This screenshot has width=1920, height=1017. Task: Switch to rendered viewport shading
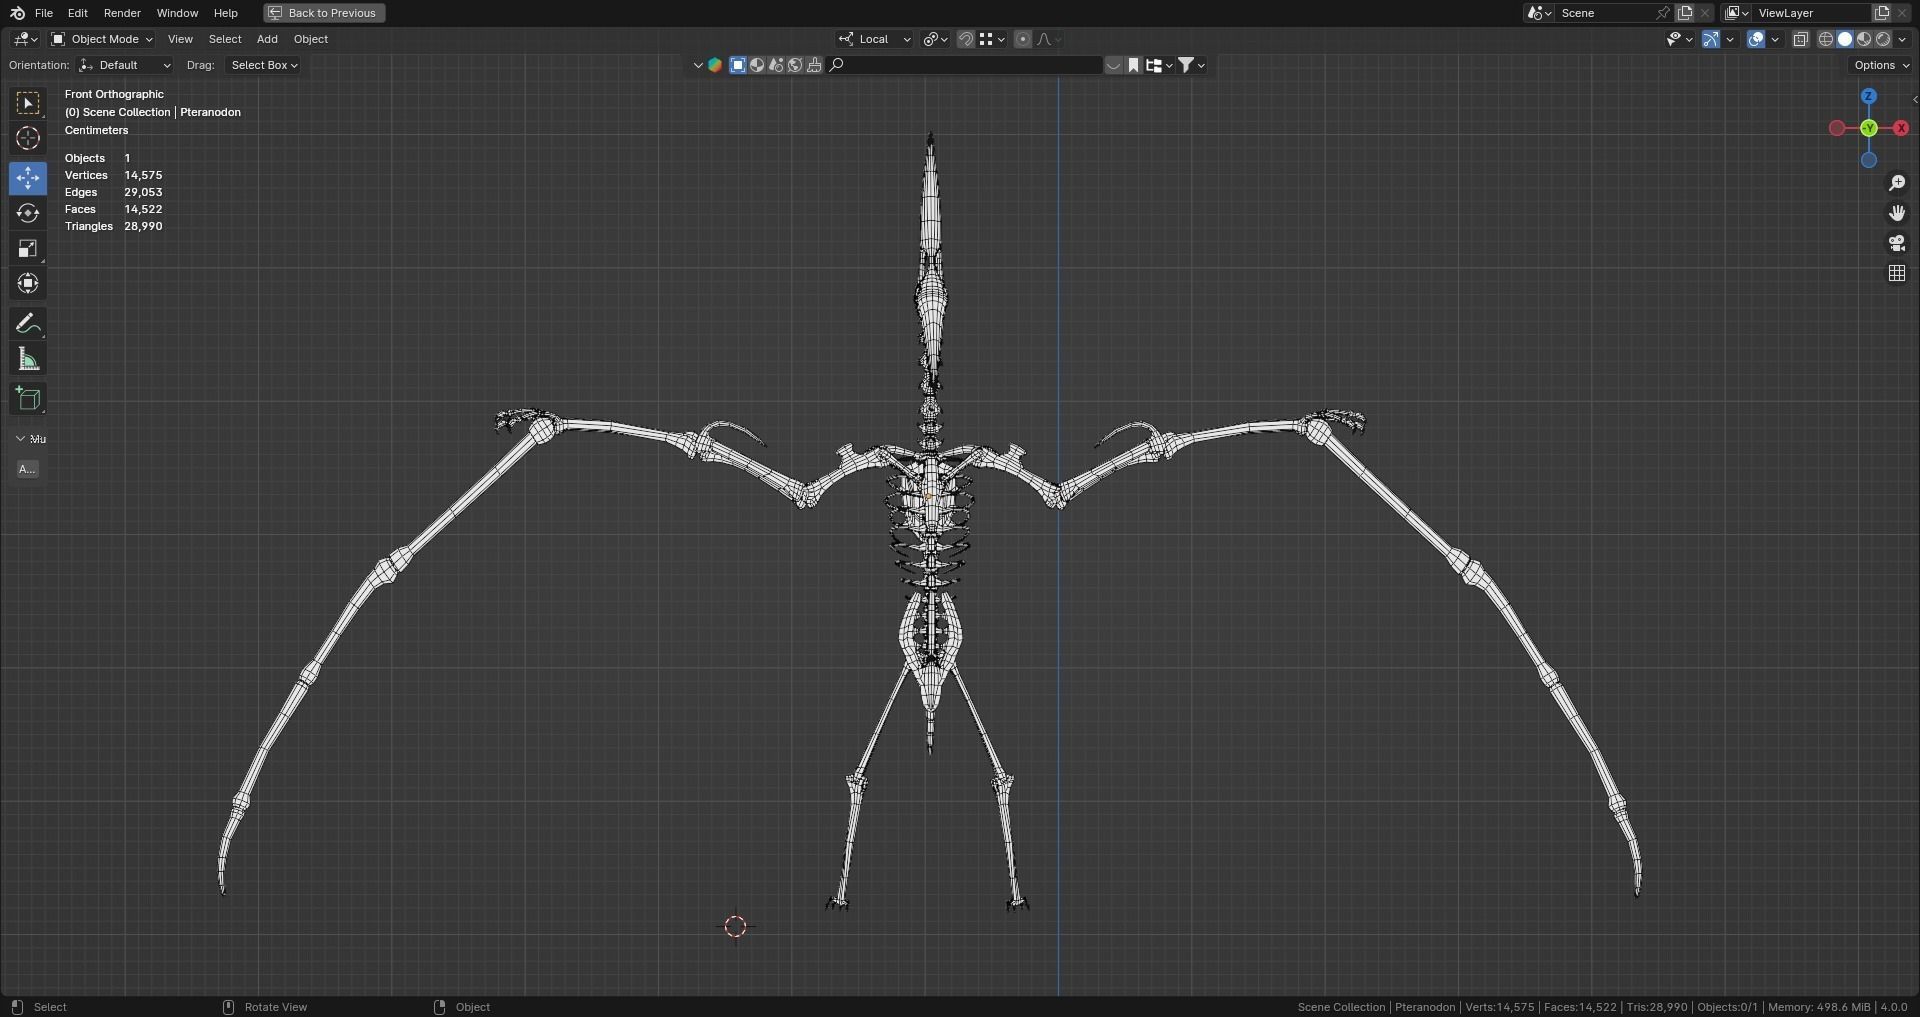1883,39
